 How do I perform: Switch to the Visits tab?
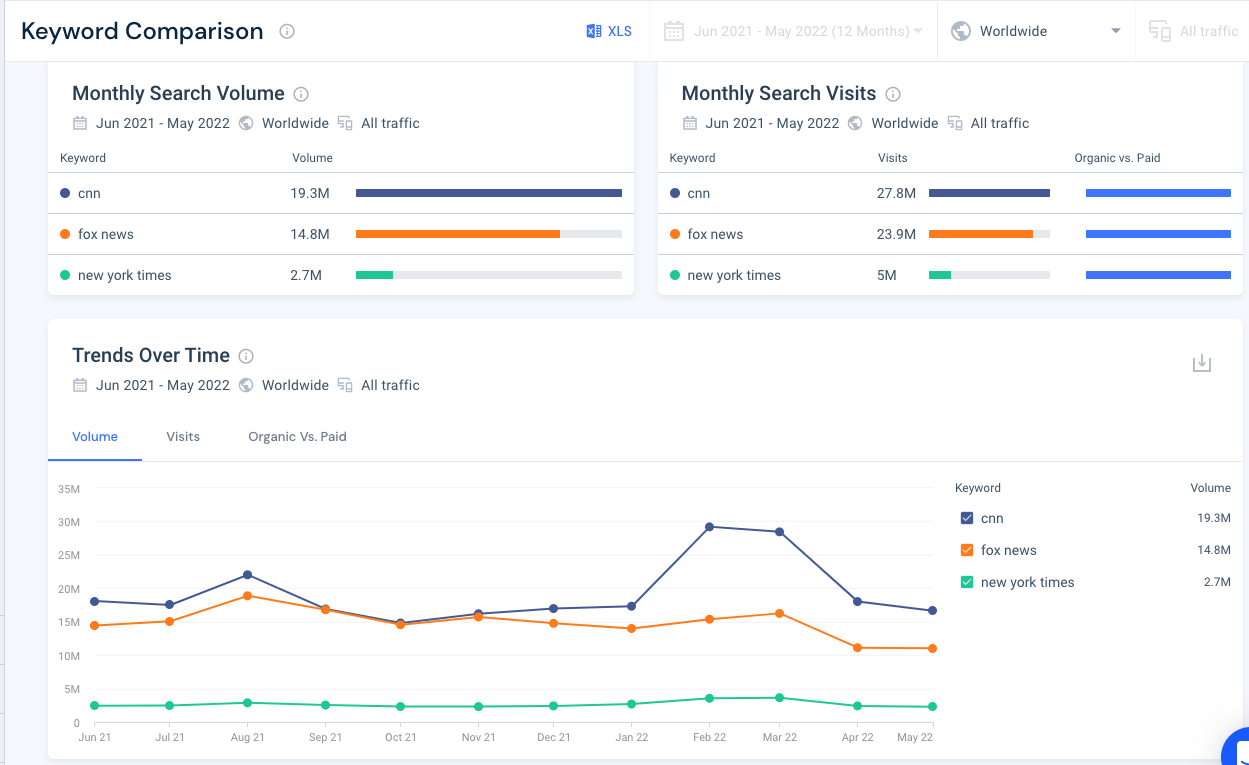[x=183, y=437]
